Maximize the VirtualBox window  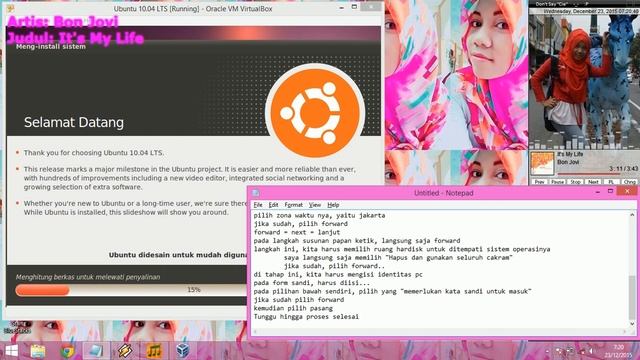pyautogui.click(x=354, y=7)
